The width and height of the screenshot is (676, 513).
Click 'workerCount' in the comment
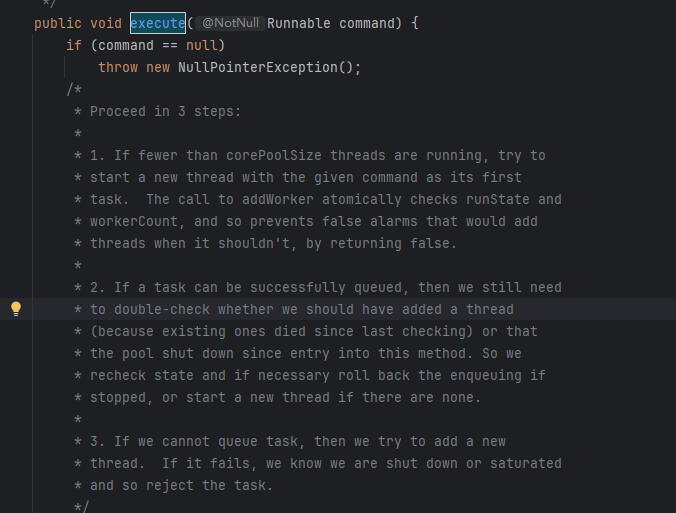pos(134,221)
